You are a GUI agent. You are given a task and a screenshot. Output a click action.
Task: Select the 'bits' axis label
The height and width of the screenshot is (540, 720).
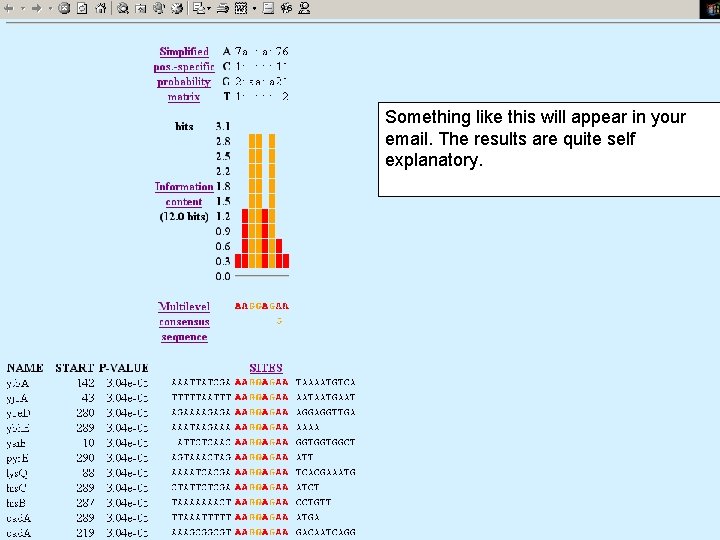click(x=184, y=126)
